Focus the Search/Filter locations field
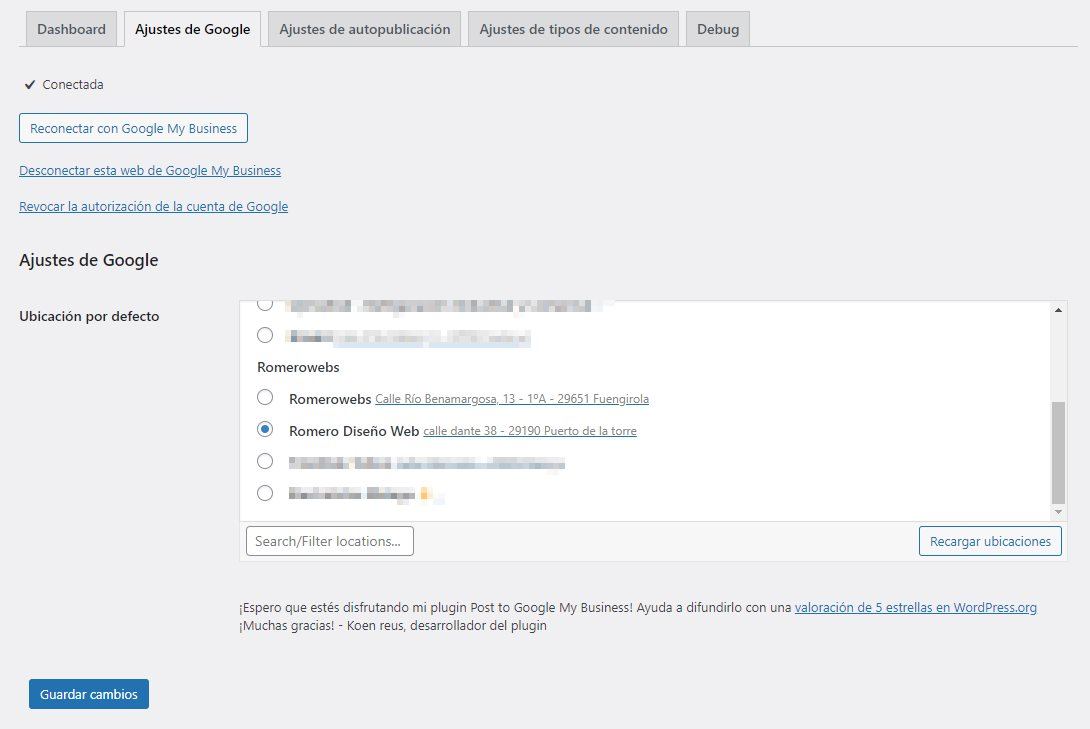This screenshot has width=1090, height=729. (329, 541)
